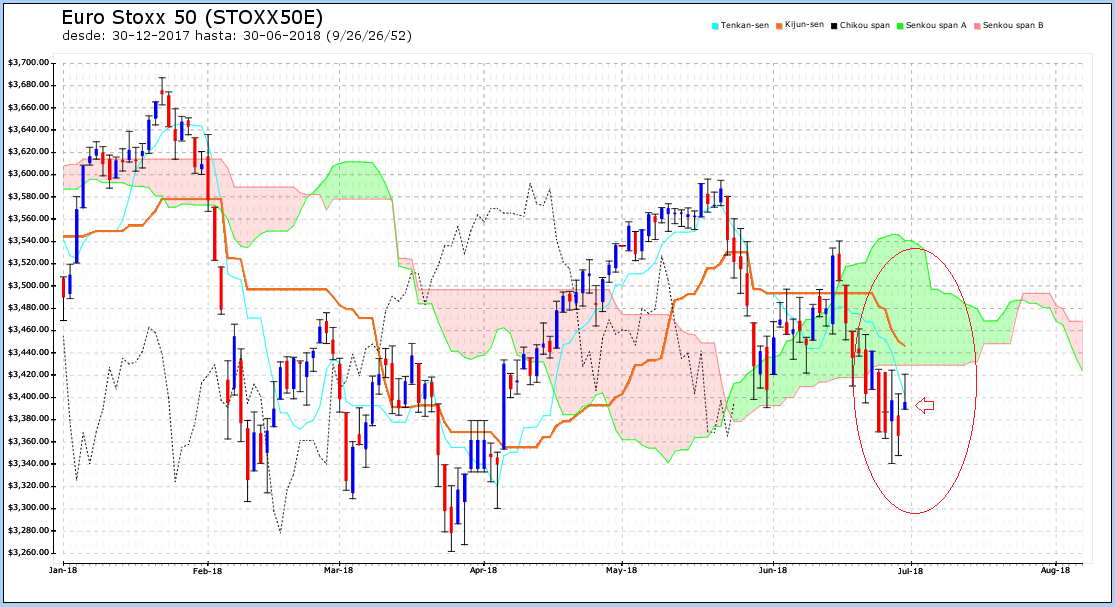Click the $3,620.00 price axis label

click(x=28, y=151)
